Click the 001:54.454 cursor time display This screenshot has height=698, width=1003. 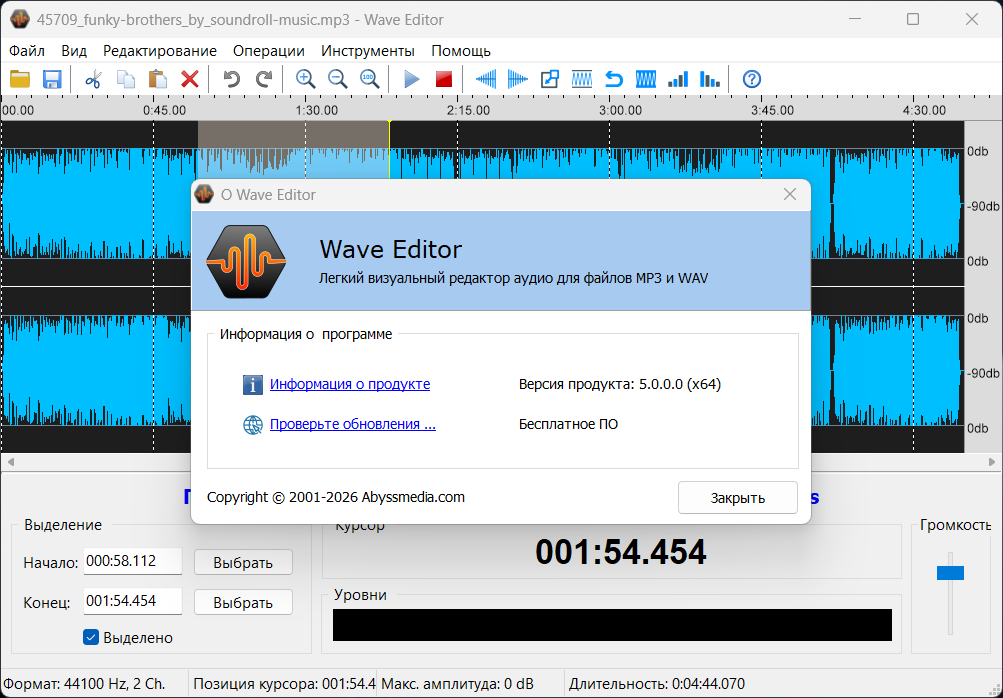click(x=620, y=552)
